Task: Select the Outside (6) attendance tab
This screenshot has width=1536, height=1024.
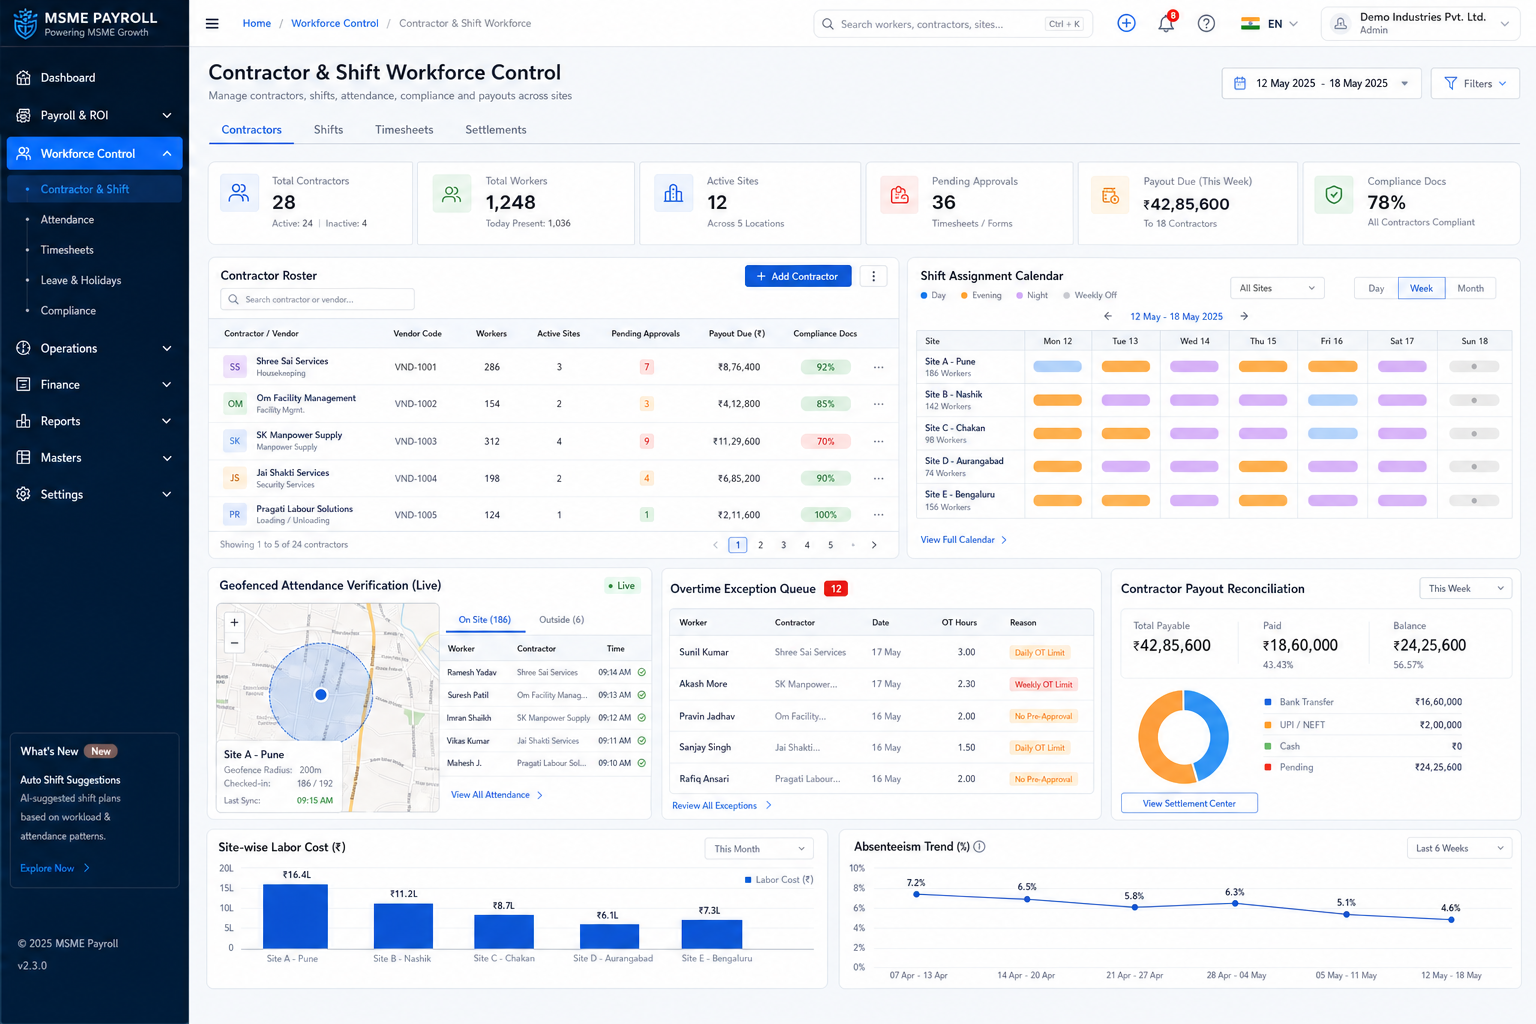Action: pos(561,620)
